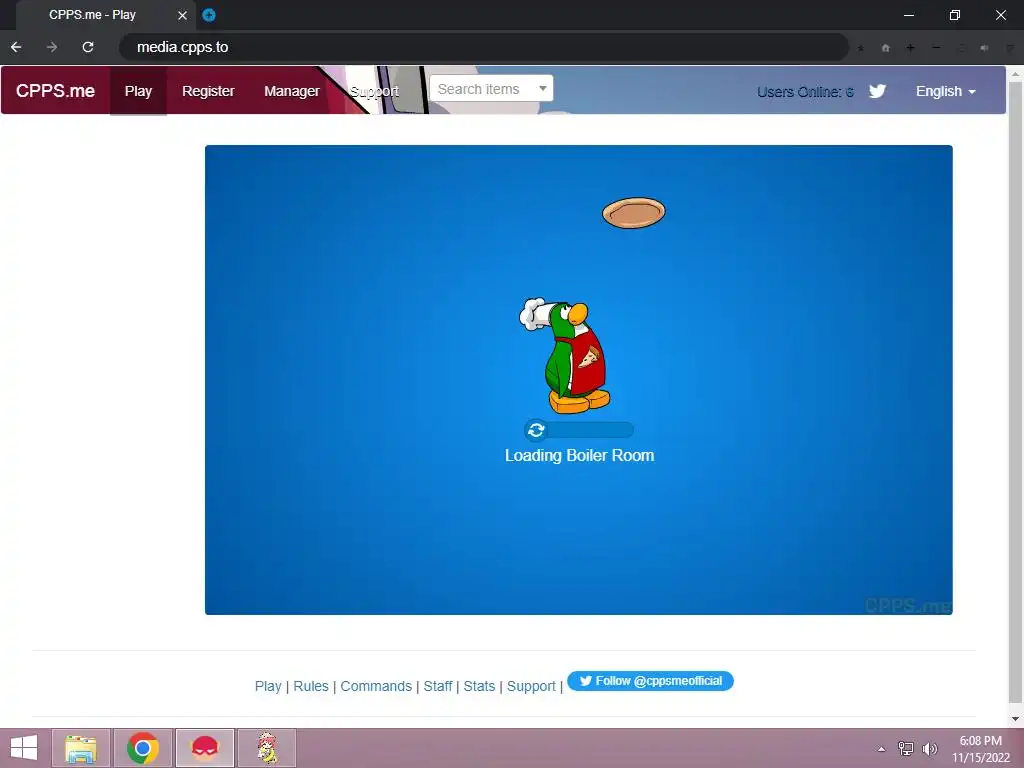This screenshot has height=768, width=1024.
Task: Click the media.cpps.to address bar
Action: [483, 47]
